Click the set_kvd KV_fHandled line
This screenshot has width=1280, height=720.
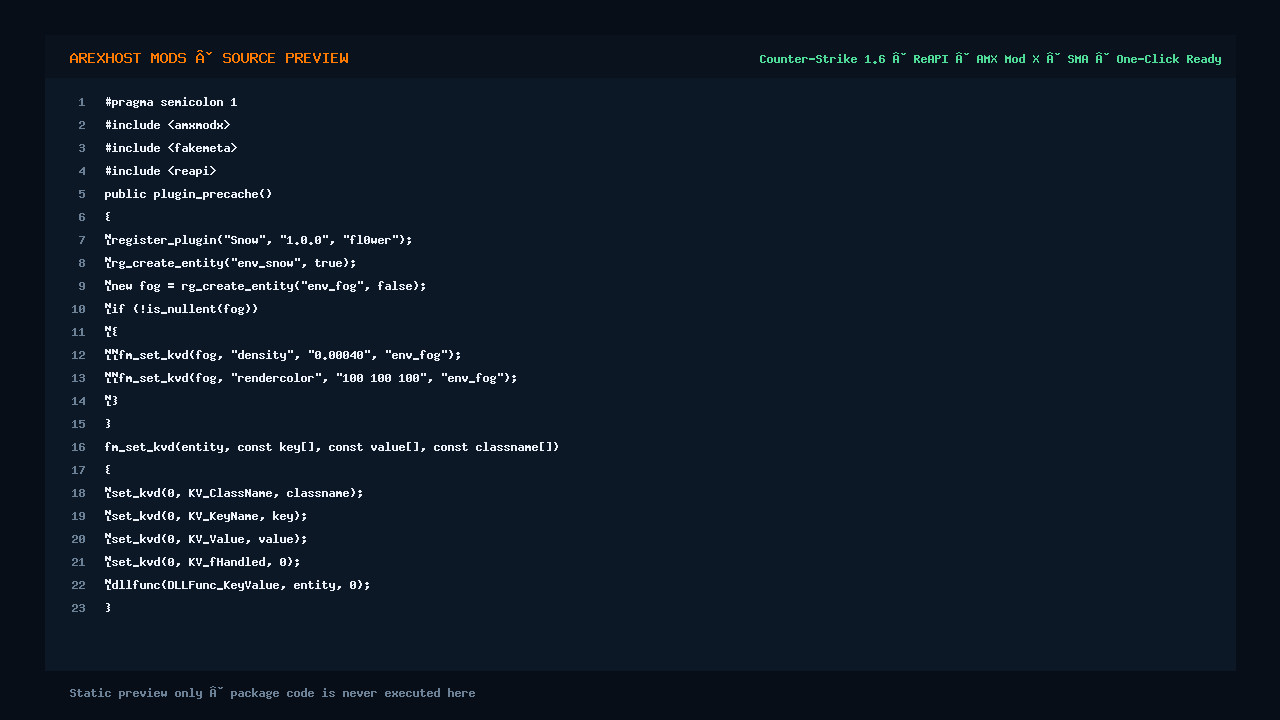(203, 562)
